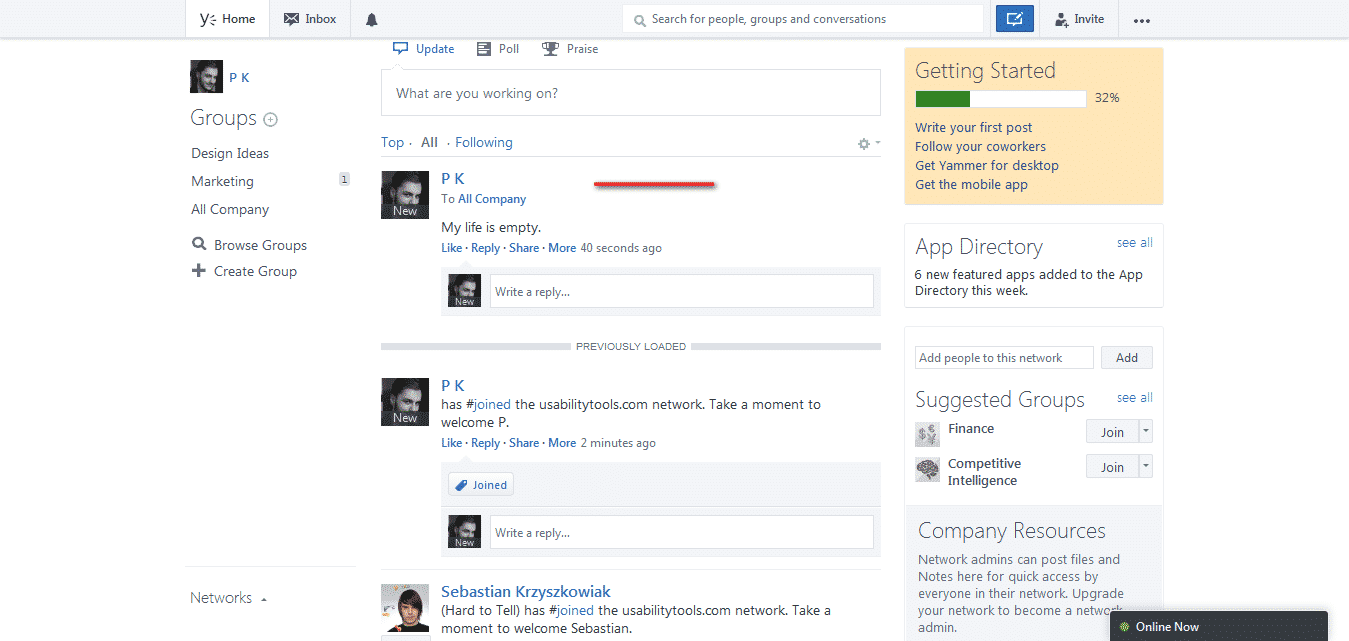1349x641 pixels.
Task: Click the Add people to this network field
Action: 1003,357
